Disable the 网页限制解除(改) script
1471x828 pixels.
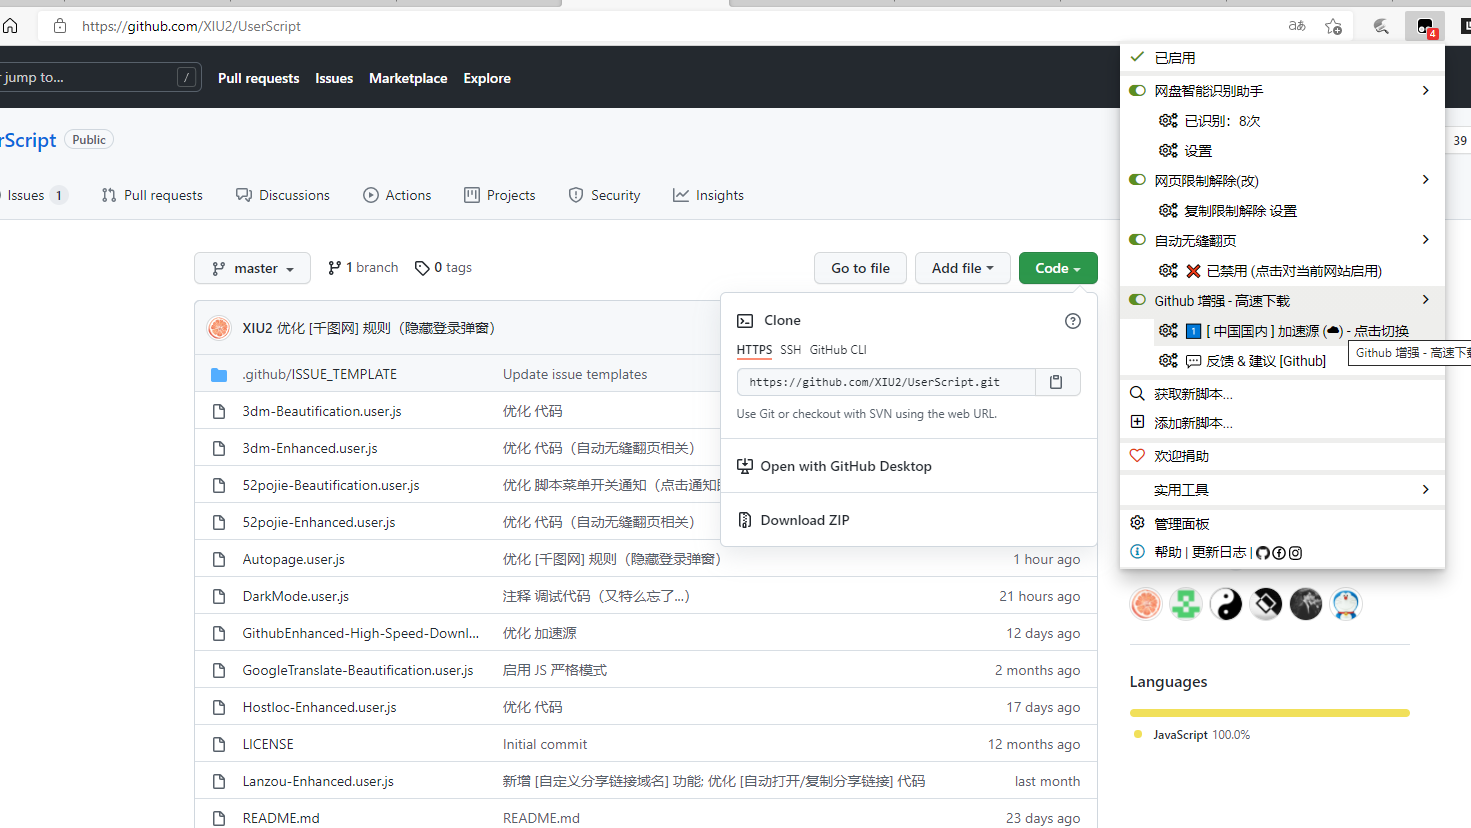(x=1137, y=179)
